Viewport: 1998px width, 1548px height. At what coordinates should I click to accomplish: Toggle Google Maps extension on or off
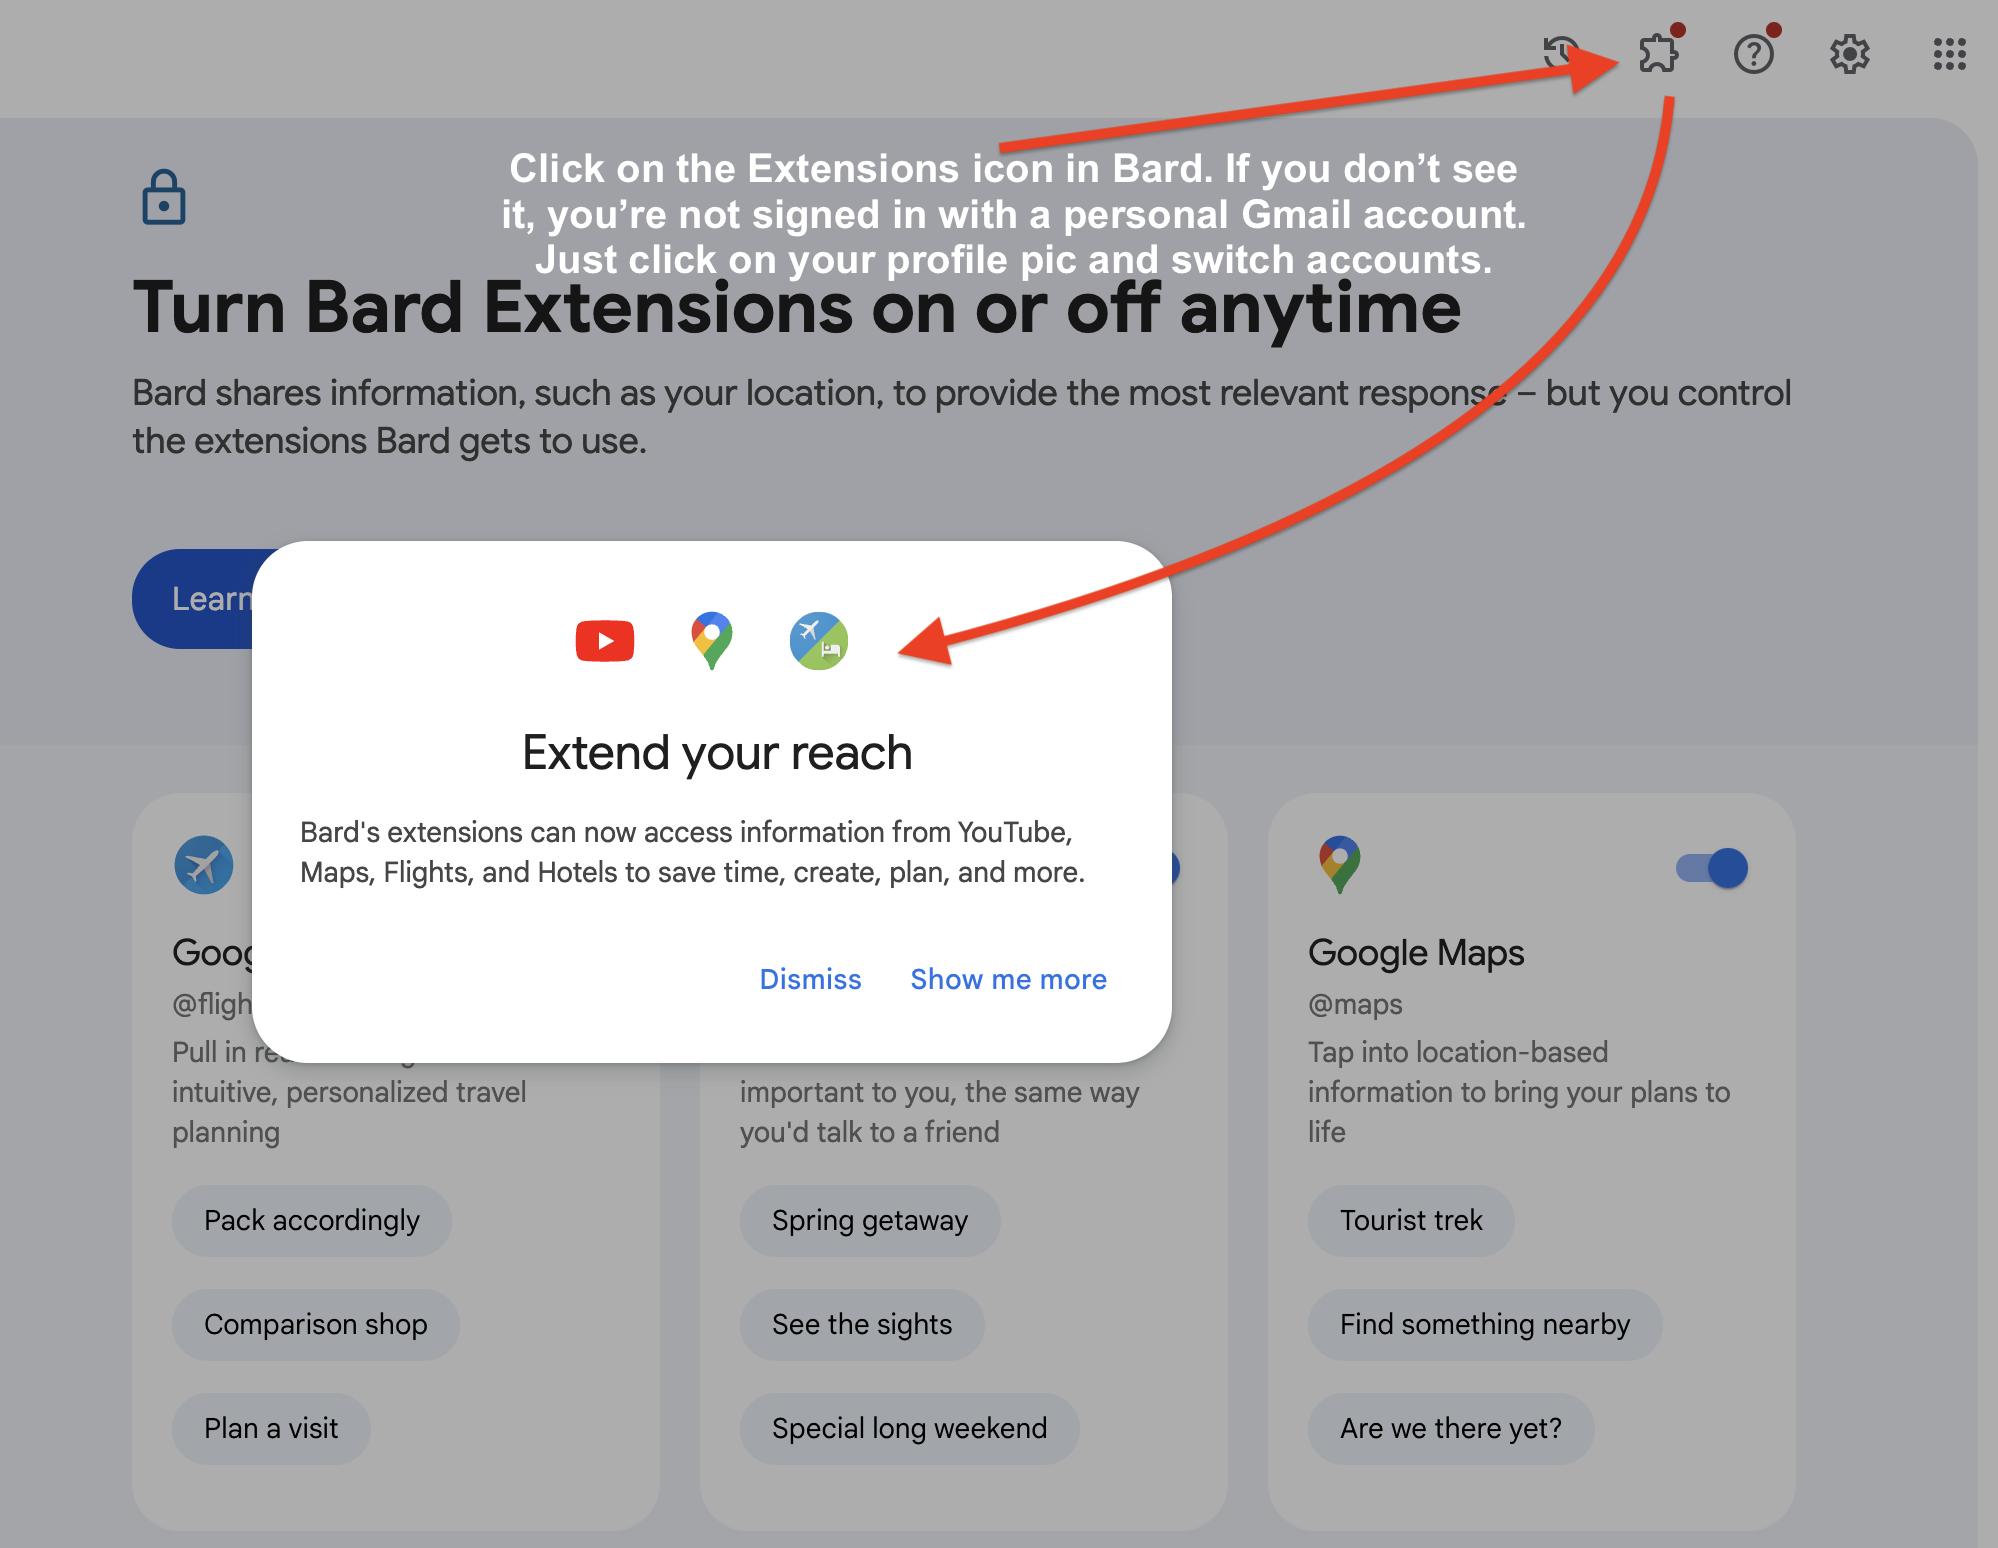[1713, 867]
